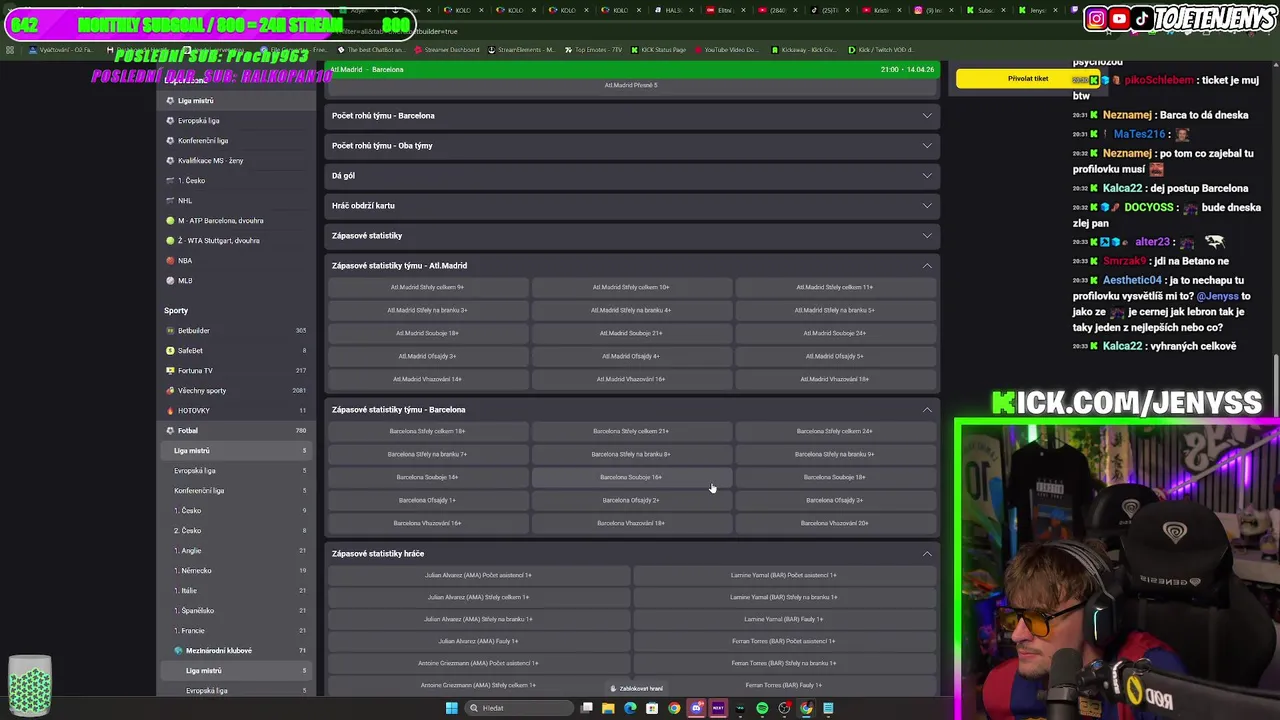Select Barcelona Střely celkem 21+ odds
This screenshot has width=1280, height=720.
pos(631,432)
